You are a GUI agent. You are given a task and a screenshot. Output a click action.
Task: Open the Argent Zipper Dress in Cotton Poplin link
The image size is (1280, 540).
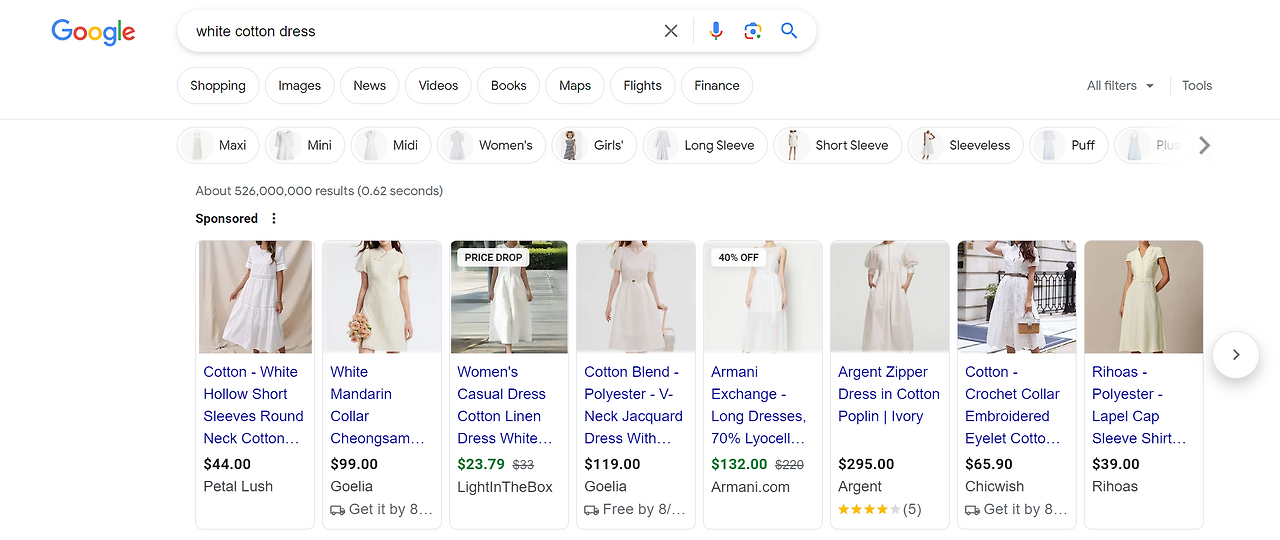tap(889, 394)
